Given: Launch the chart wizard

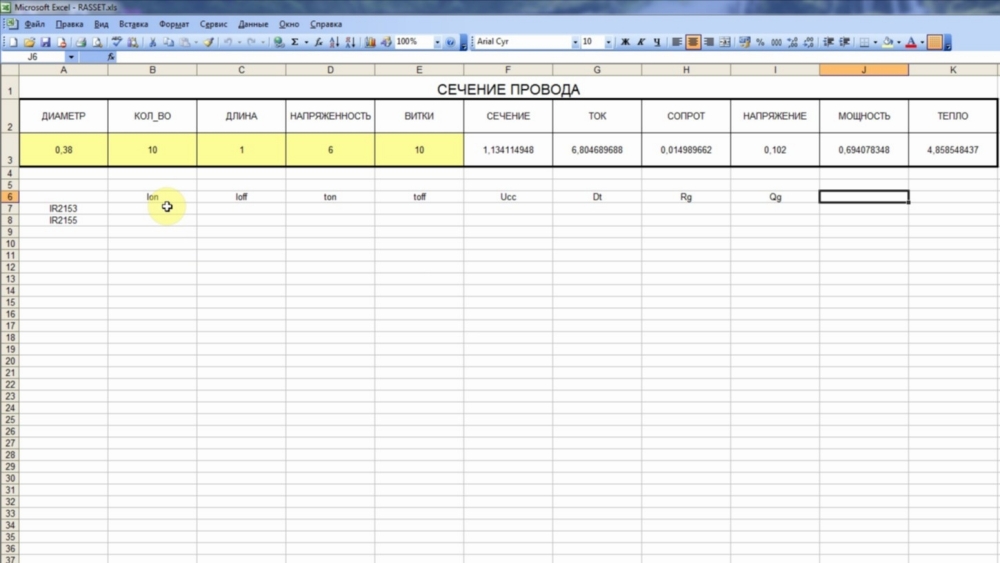Looking at the screenshot, I should (370, 42).
